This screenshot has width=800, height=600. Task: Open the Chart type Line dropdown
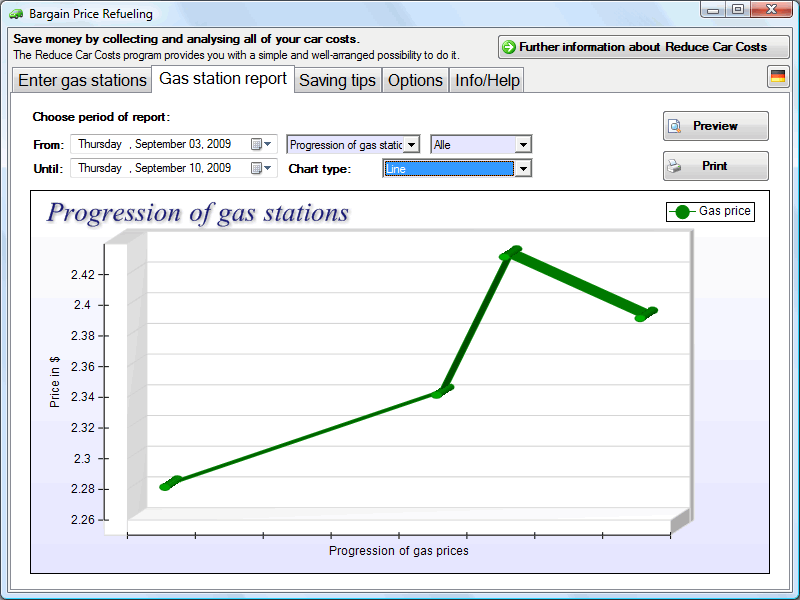point(522,169)
